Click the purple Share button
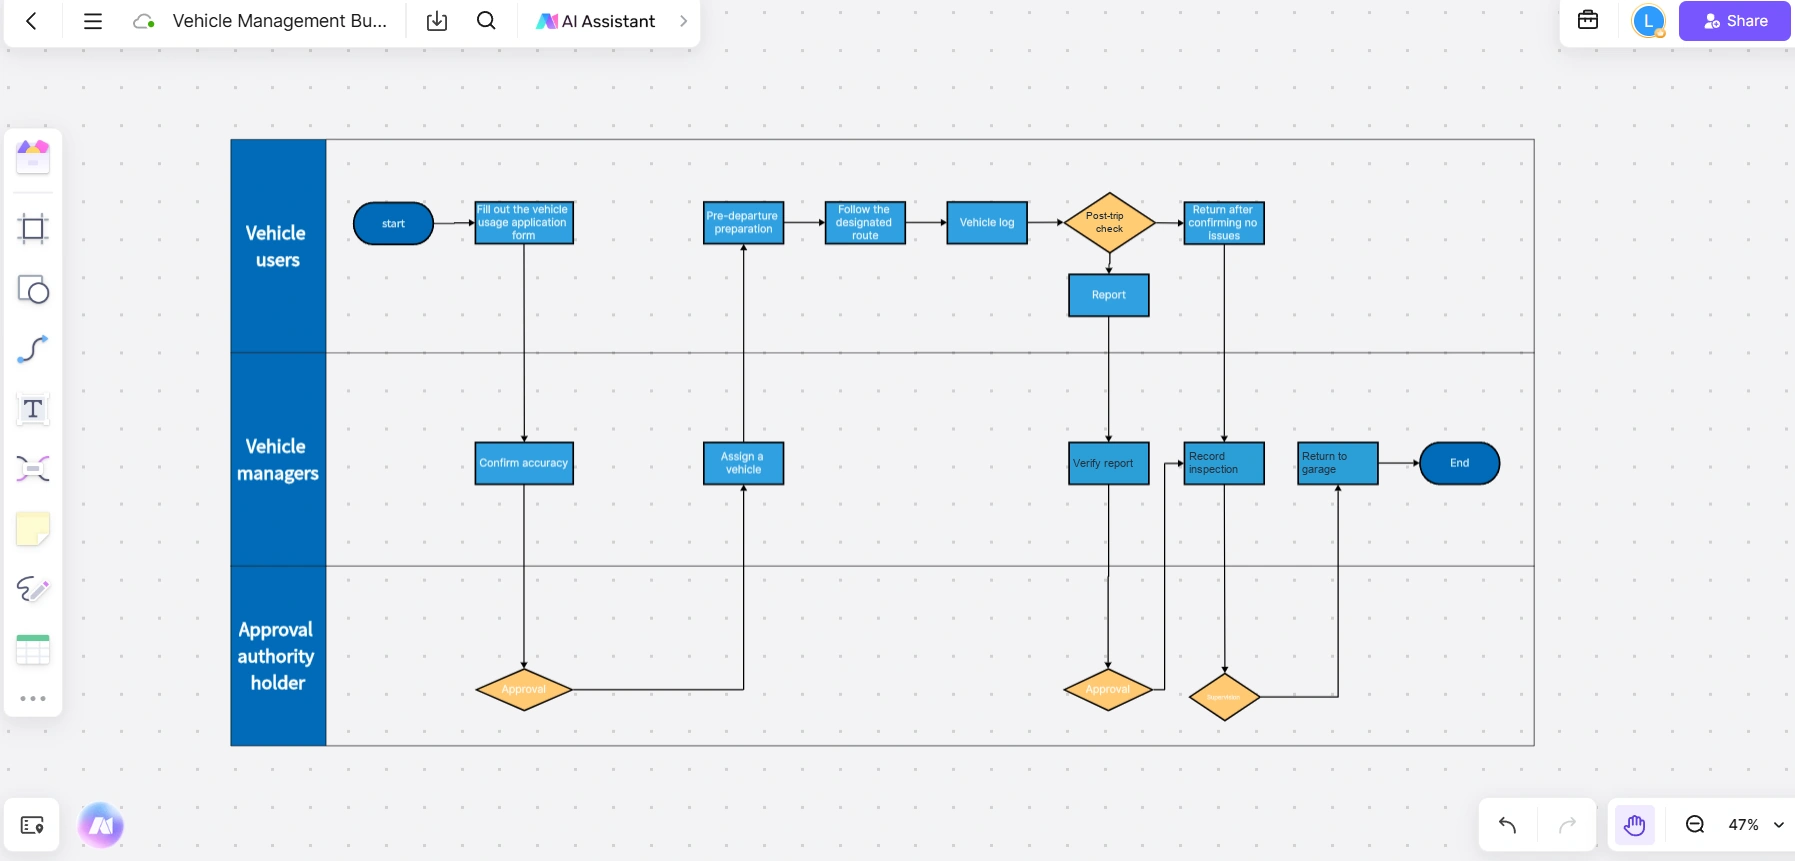This screenshot has height=861, width=1795. [x=1735, y=21]
